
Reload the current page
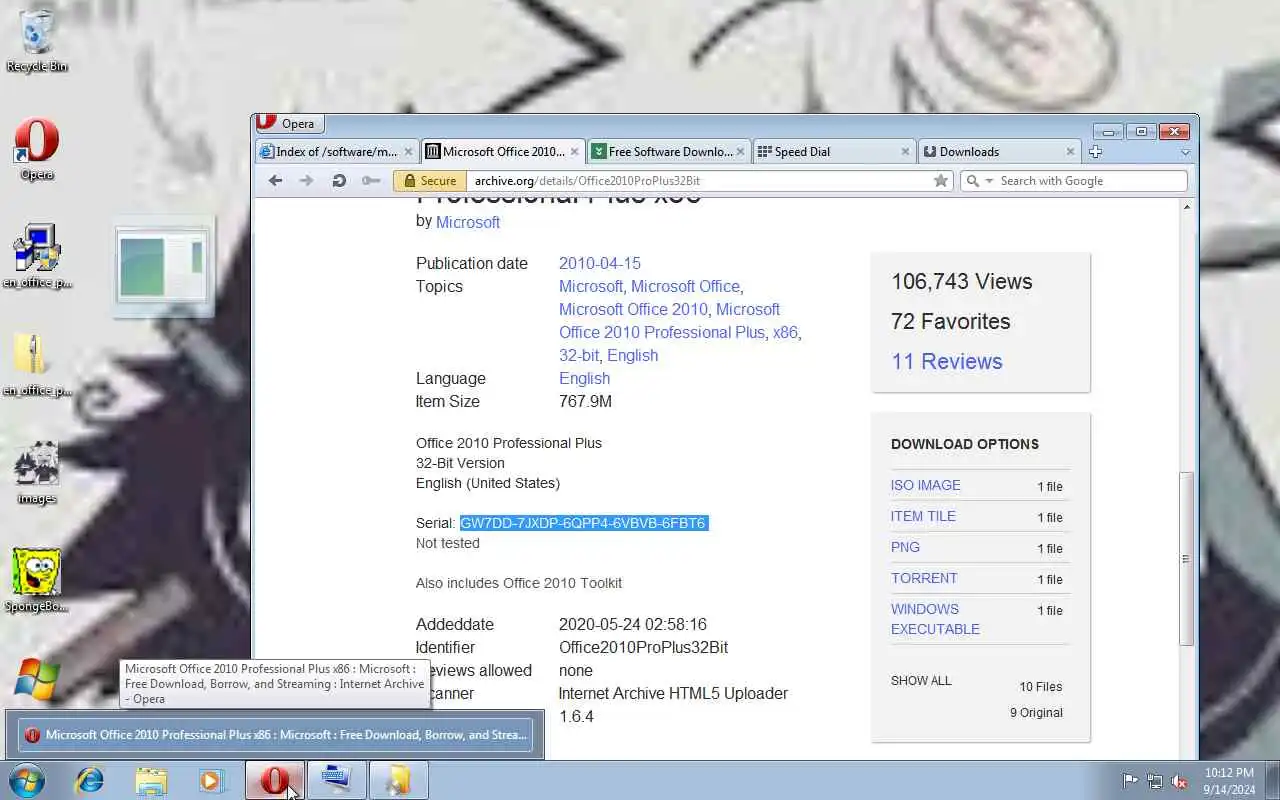pyautogui.click(x=339, y=180)
